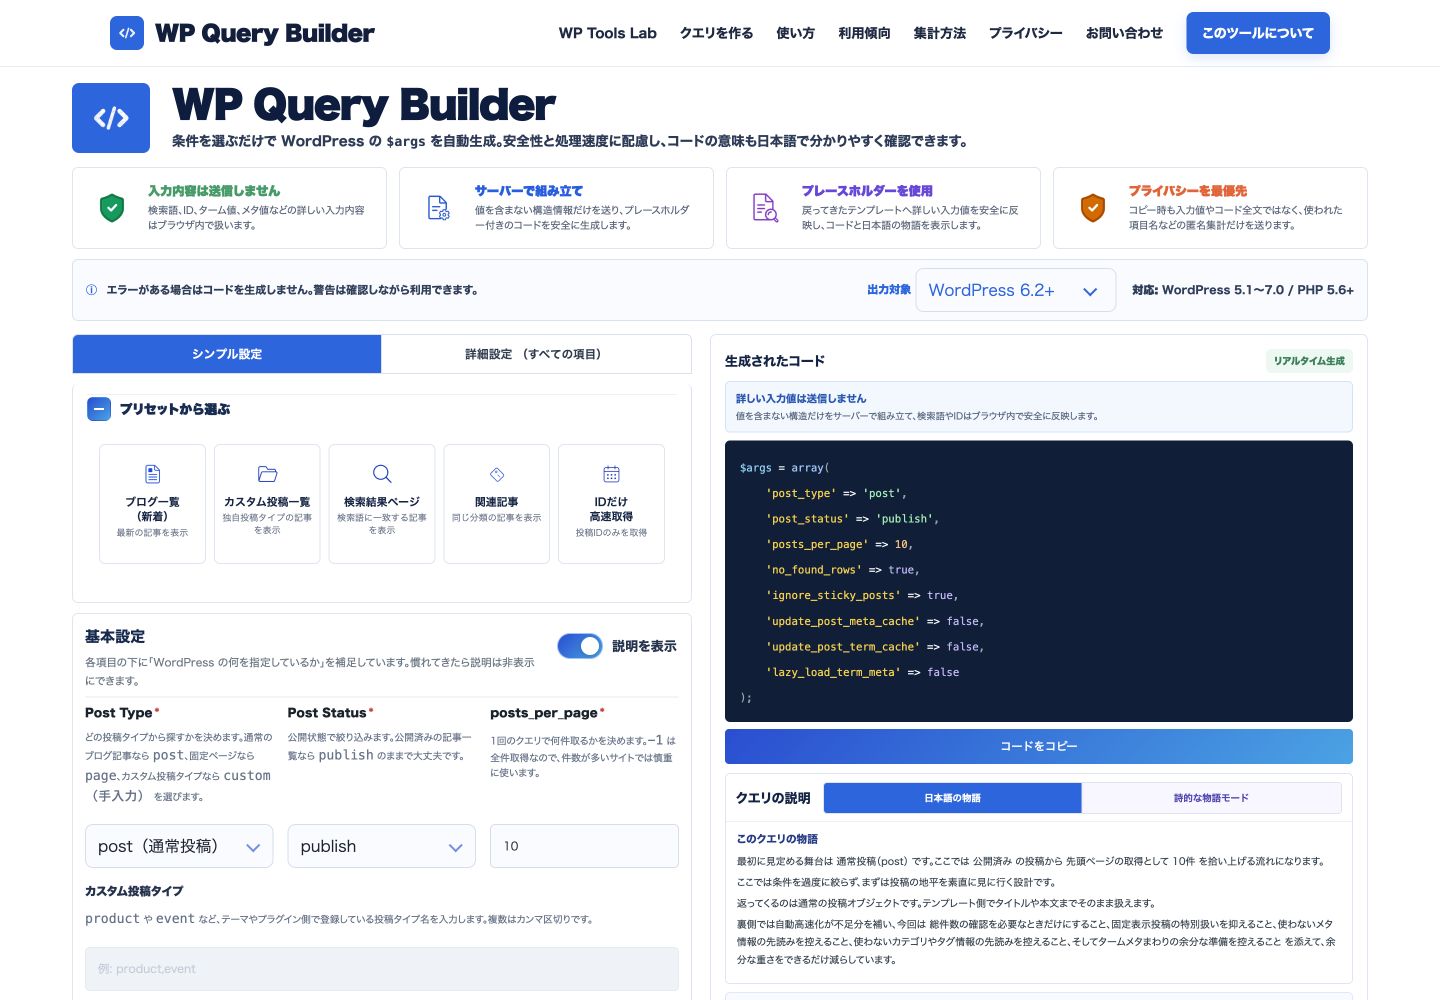This screenshot has width=1440, height=1000.
Task: Choose the ブログ一覧（新着）preset card
Action: [x=152, y=504]
